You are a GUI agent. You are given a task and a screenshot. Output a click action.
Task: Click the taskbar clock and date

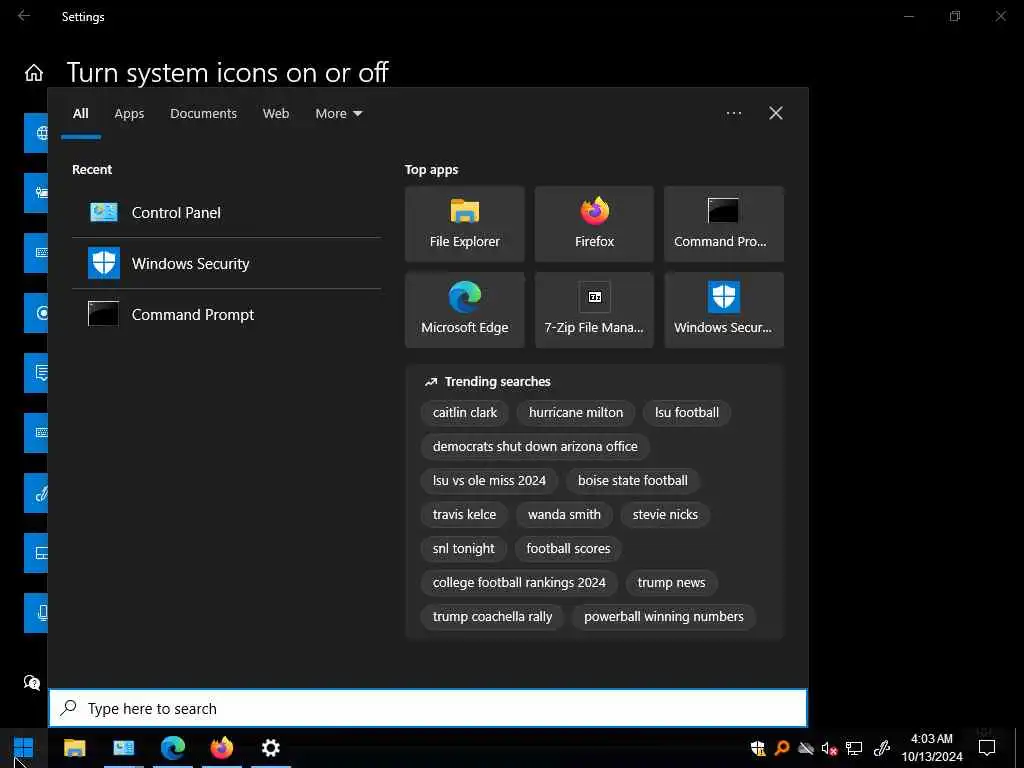(932, 748)
